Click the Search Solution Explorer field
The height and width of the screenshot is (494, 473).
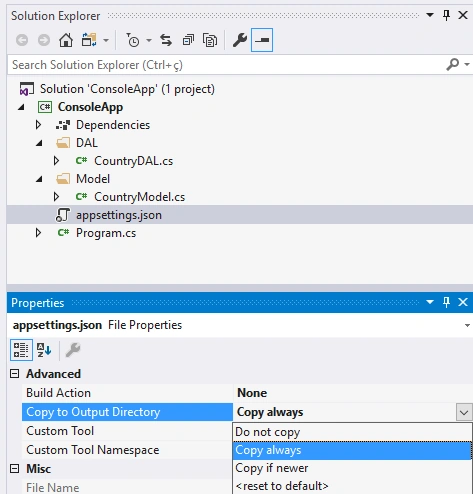coord(227,65)
